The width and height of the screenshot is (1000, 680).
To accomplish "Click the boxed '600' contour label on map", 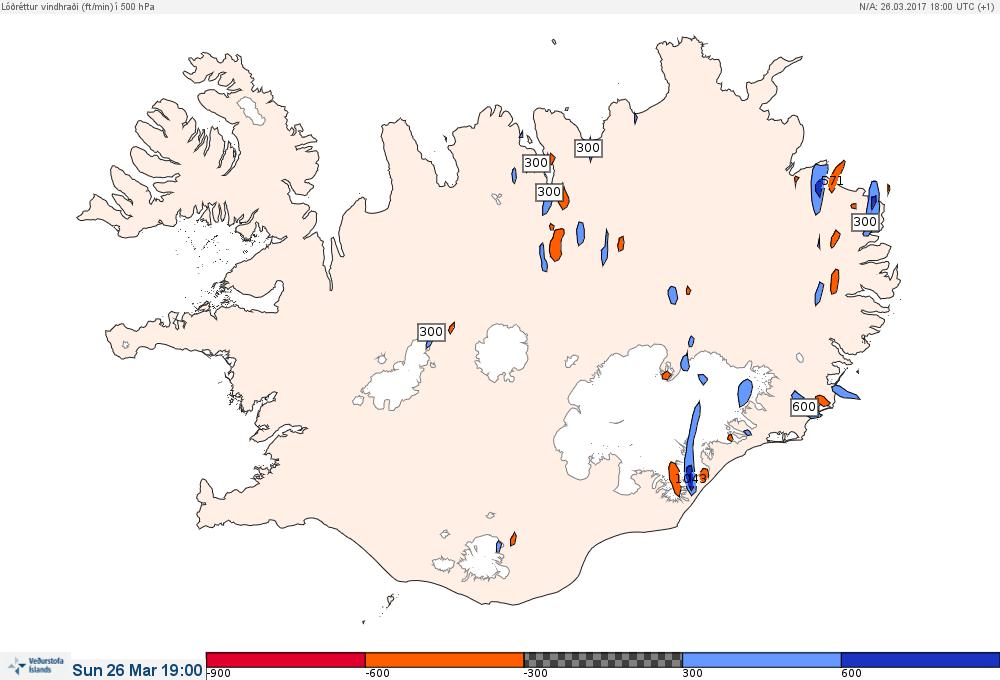I will (x=804, y=406).
